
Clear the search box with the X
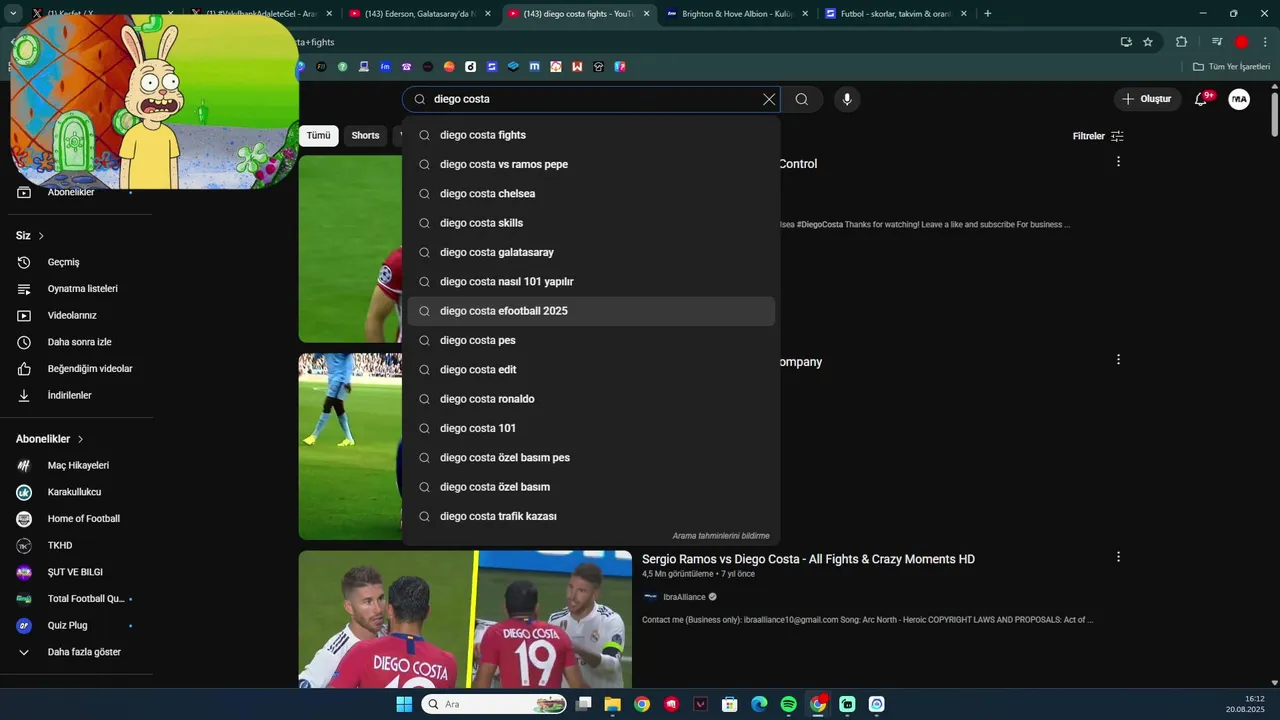coord(769,99)
